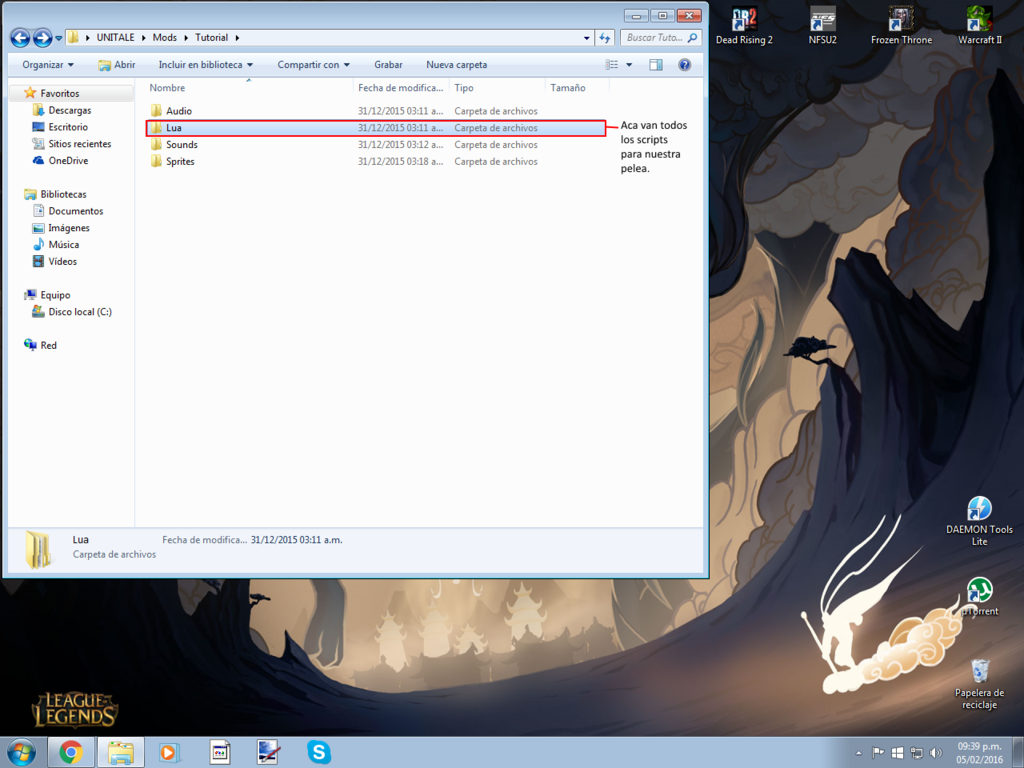Click the Windows logo icon in system tray
Screen dimensions: 1024x768
[x=897, y=753]
